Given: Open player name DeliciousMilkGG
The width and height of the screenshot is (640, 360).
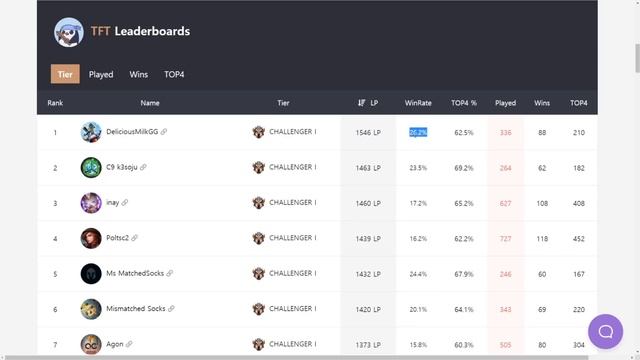Looking at the screenshot, I should pyautogui.click(x=132, y=131).
